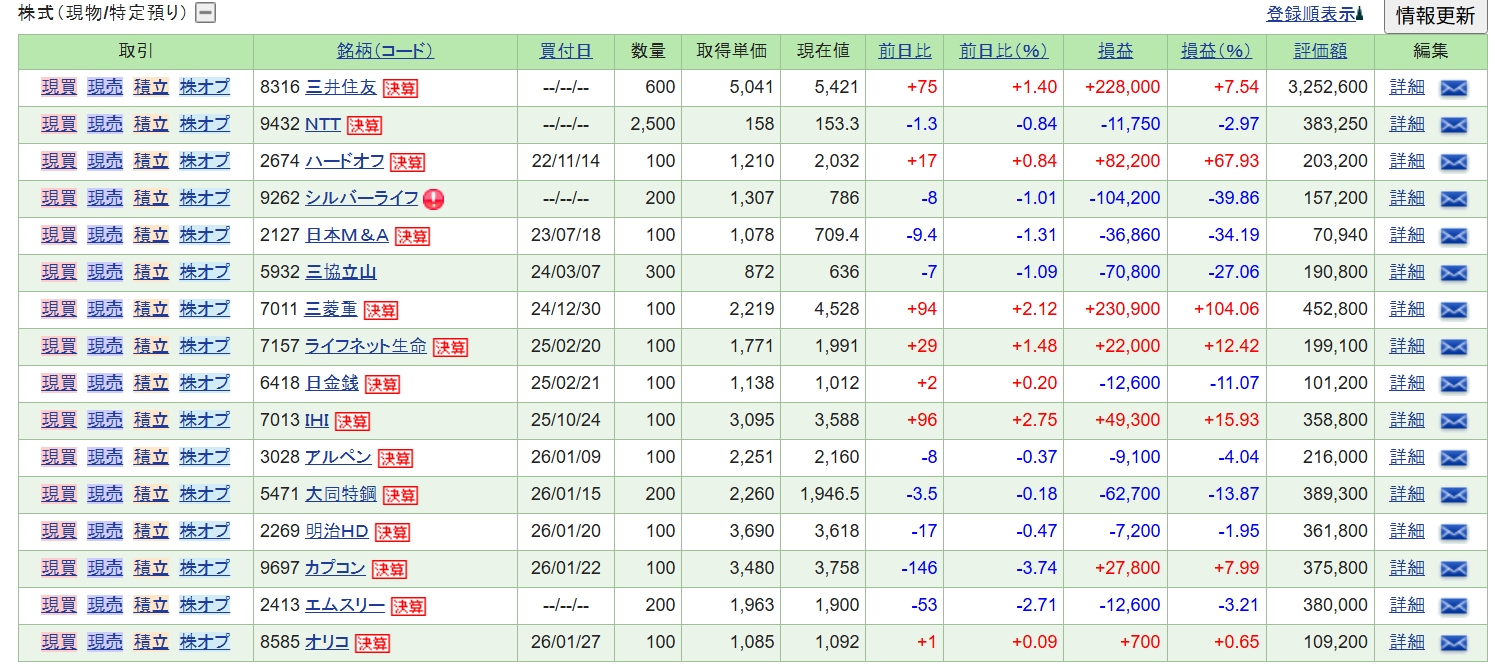Click the mail icon in the オリコ row
Screen dimensions: 1508x672
(1452, 642)
